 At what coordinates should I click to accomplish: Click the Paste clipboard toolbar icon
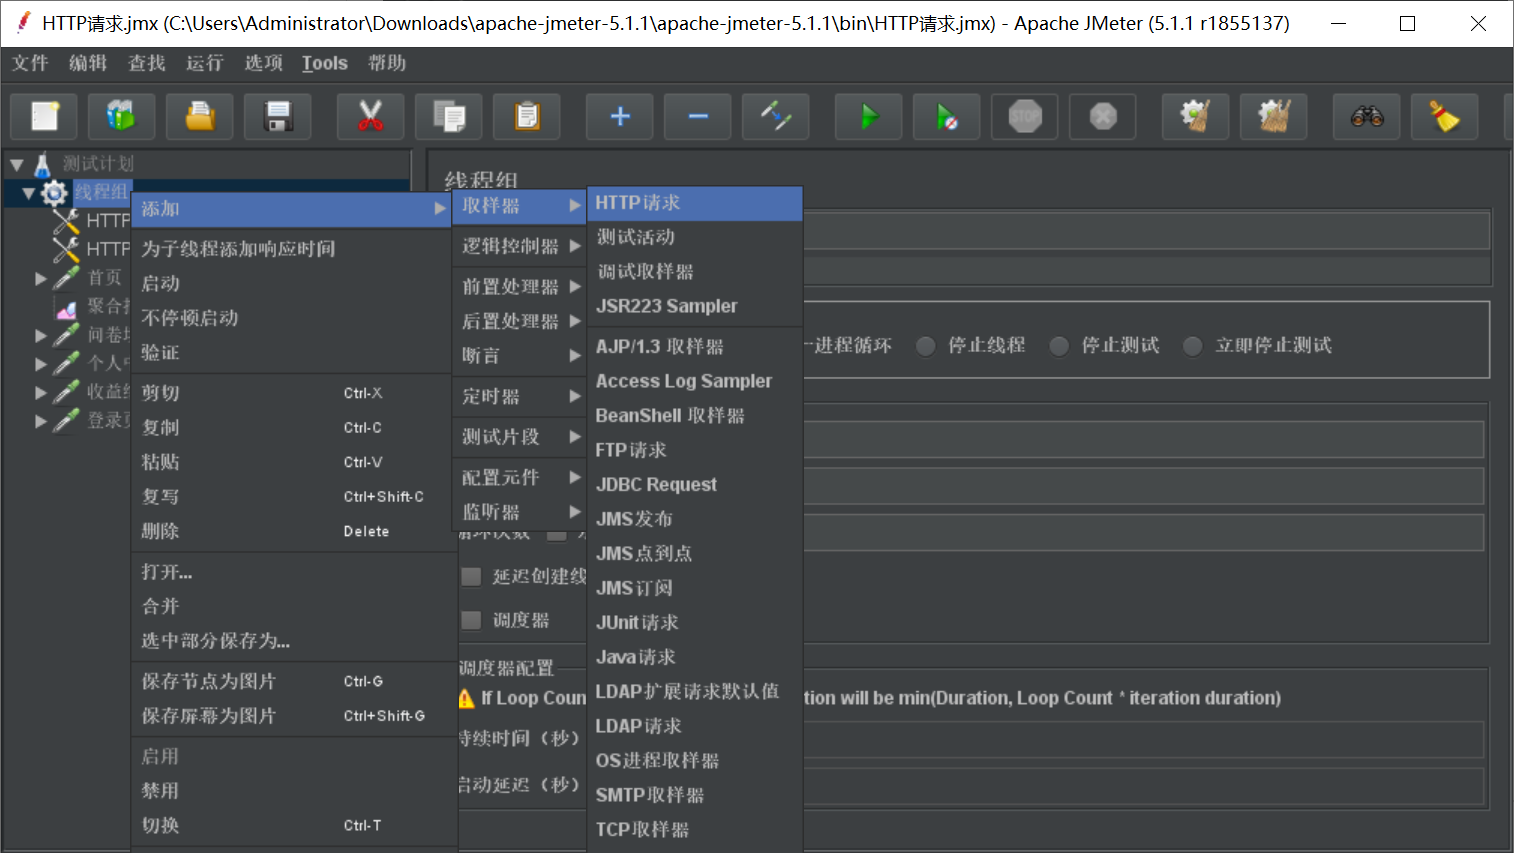[x=527, y=117]
